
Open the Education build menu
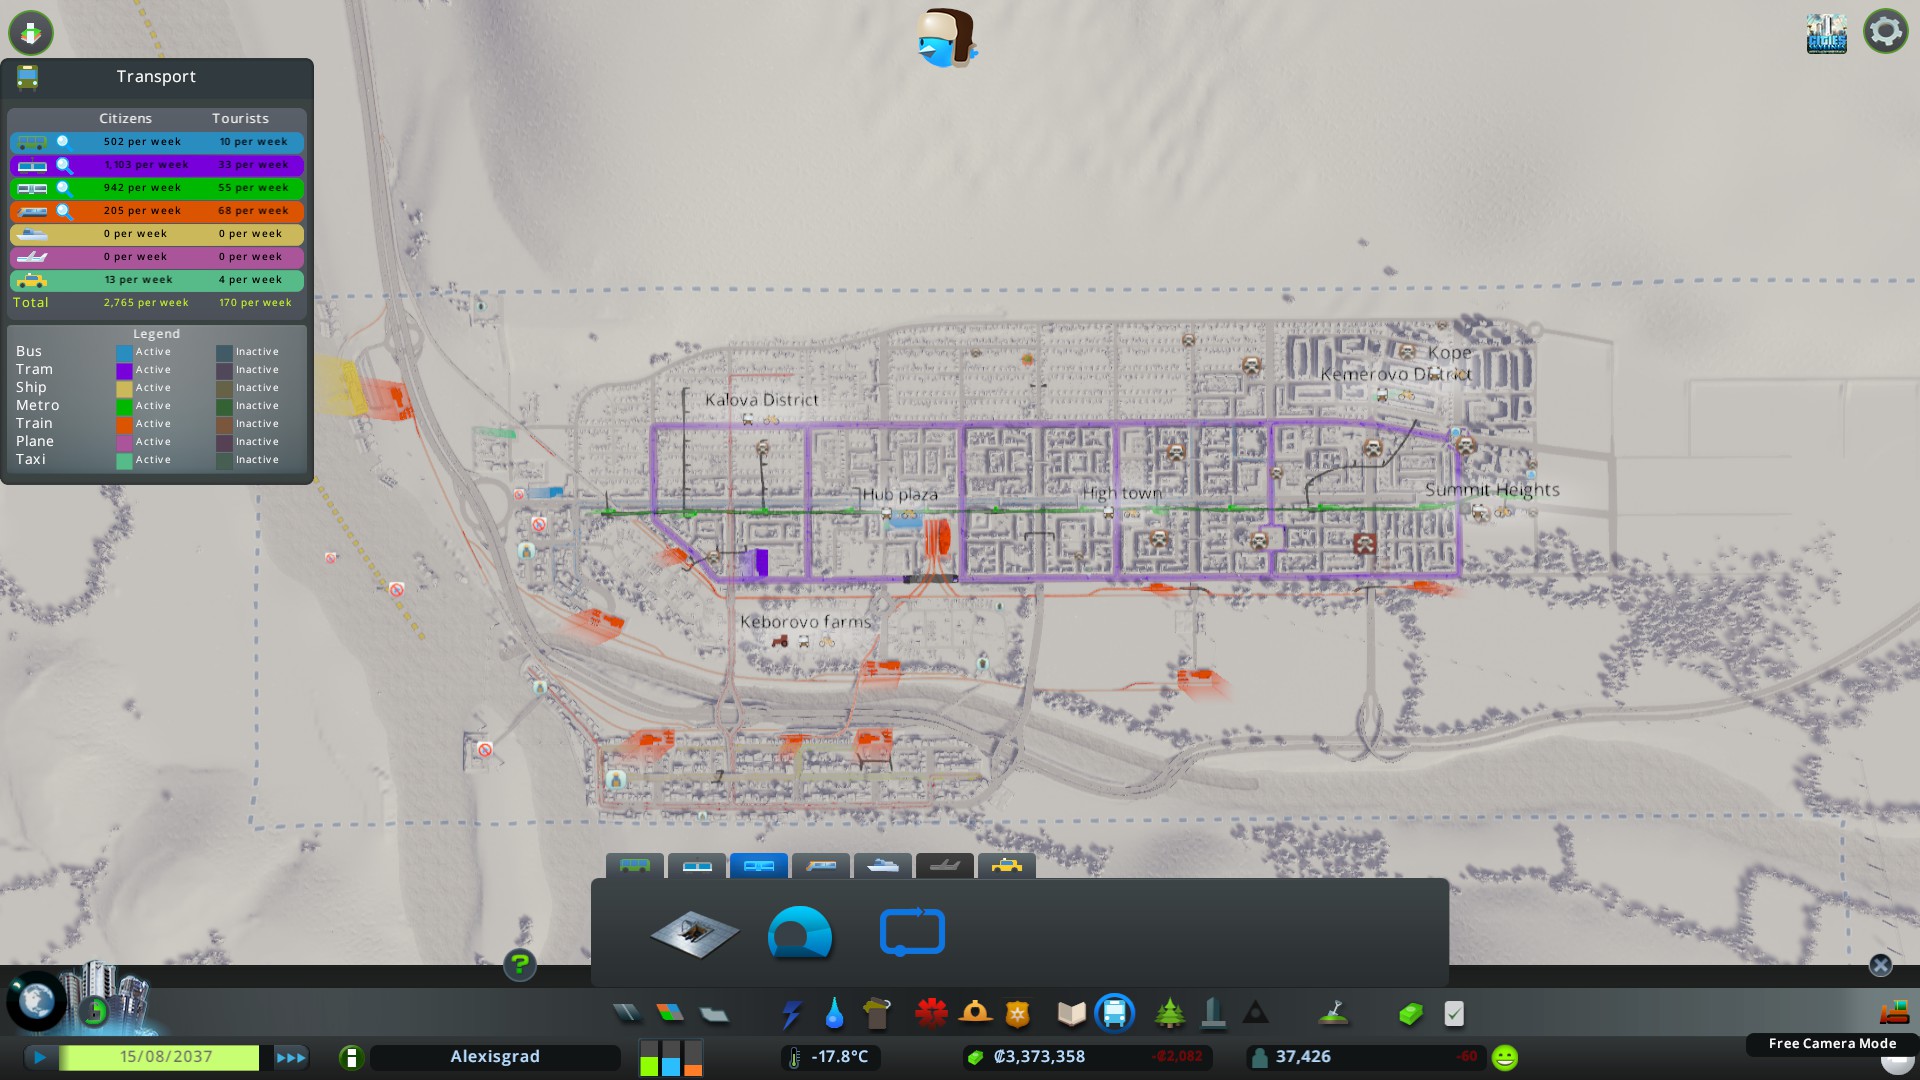(x=1071, y=1014)
